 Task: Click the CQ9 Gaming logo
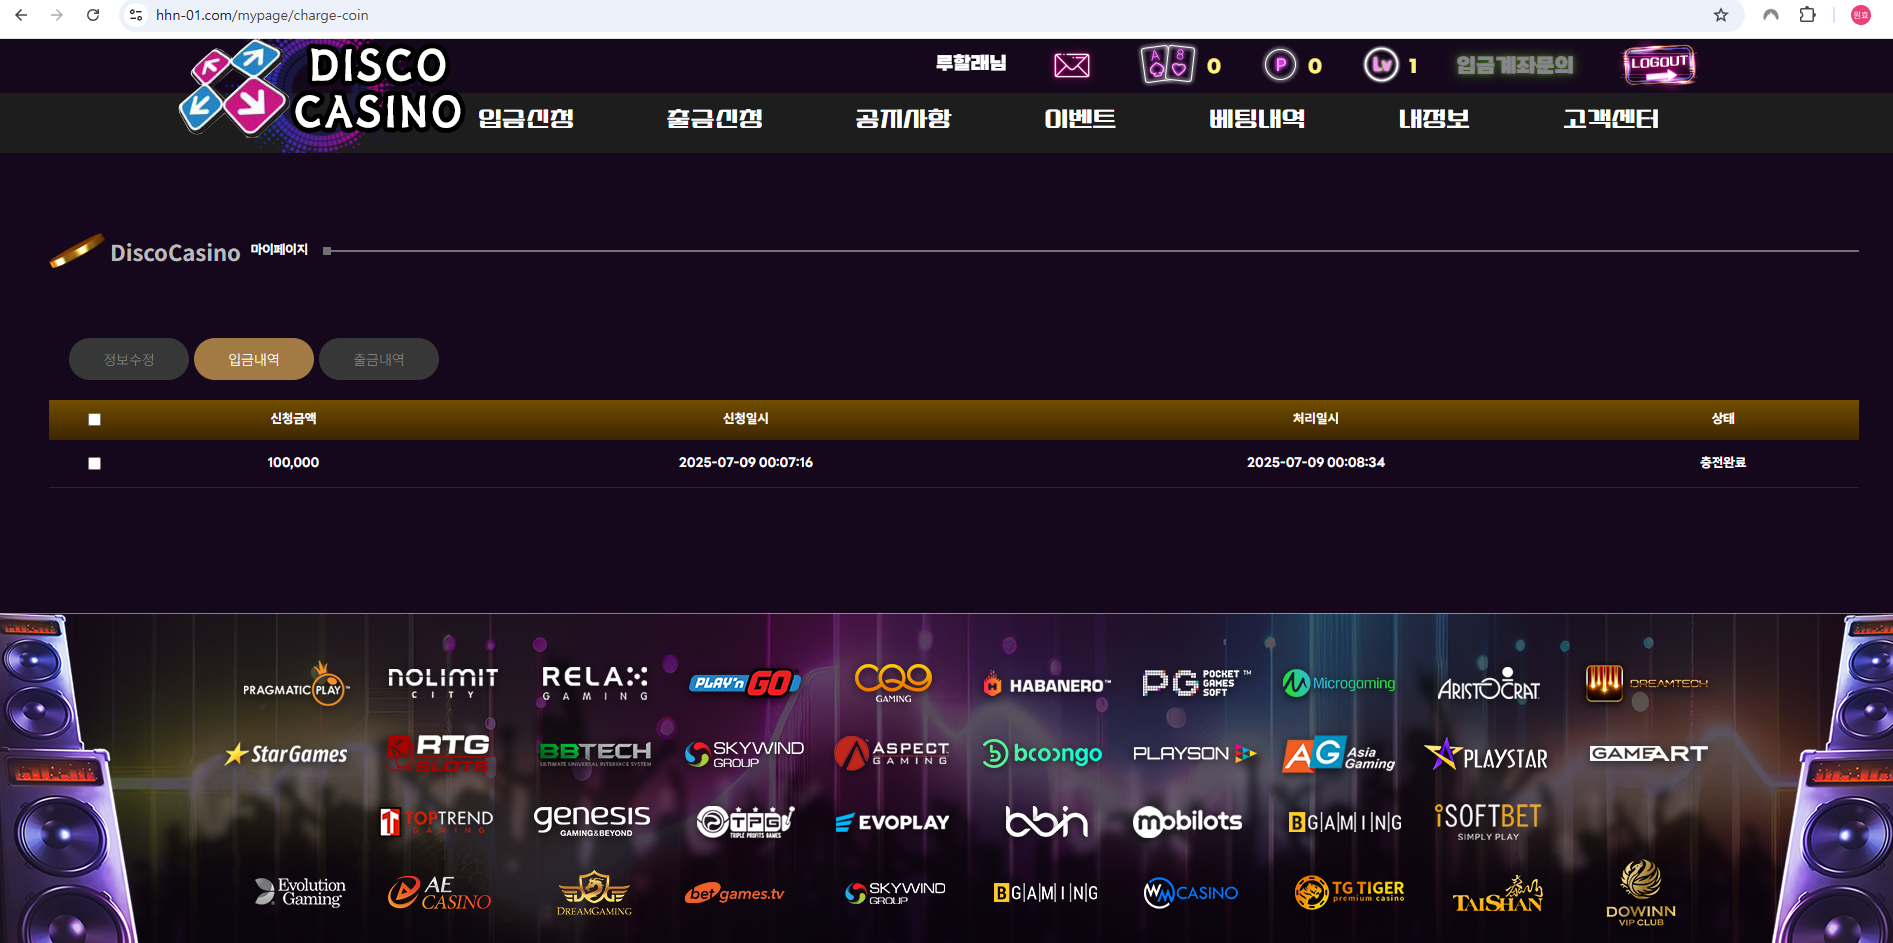pyautogui.click(x=893, y=683)
